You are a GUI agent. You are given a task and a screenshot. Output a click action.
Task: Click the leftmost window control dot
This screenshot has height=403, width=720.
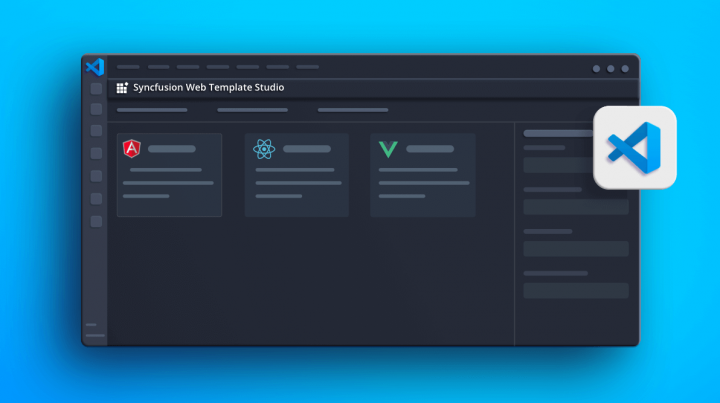point(597,69)
